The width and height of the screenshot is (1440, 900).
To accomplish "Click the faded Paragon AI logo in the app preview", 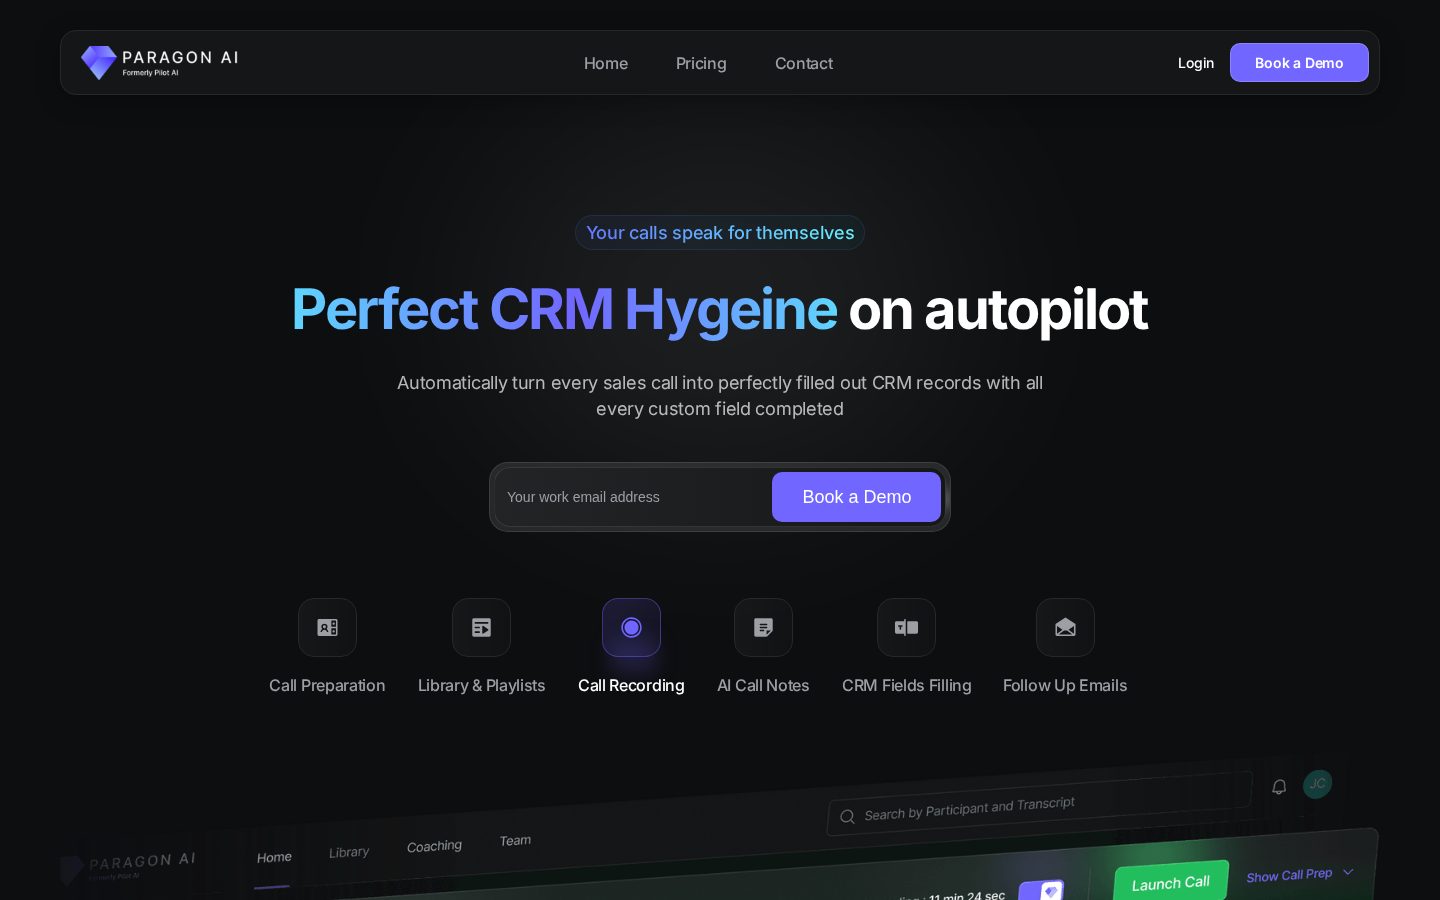I will tap(127, 866).
